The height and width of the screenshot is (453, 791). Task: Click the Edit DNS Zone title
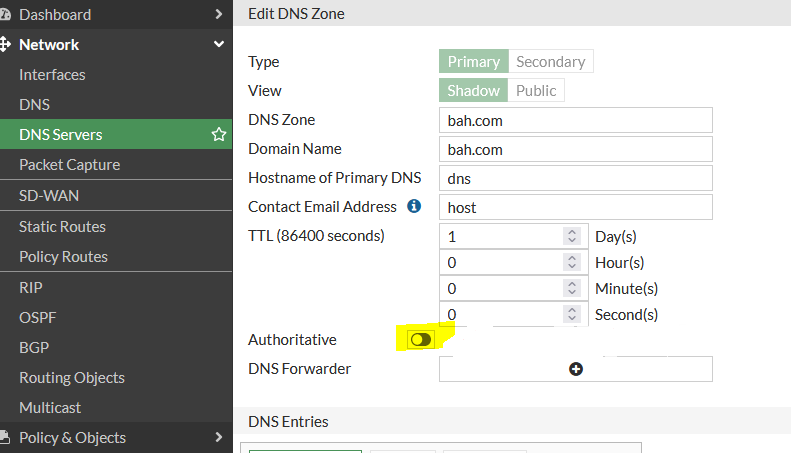[296, 14]
